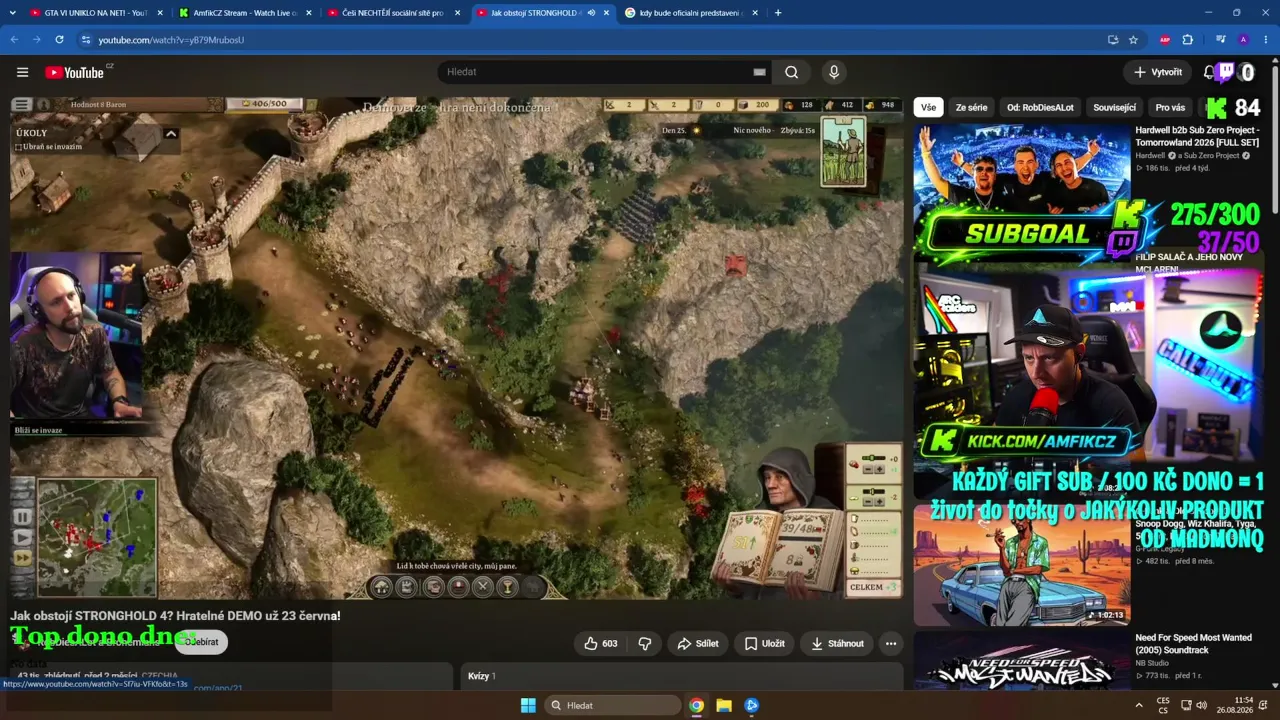Open the Chrome extensions puzzle icon
Screen dimensions: 1280x720
[x=1188, y=40]
